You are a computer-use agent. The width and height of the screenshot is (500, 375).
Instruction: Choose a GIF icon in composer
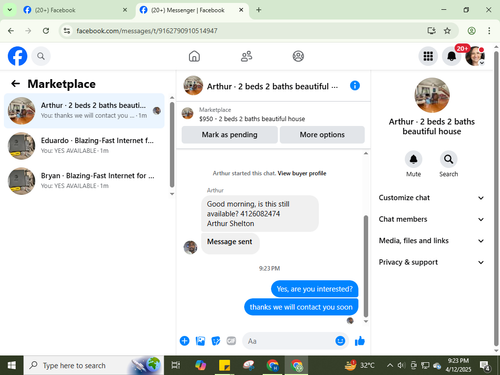click(231, 341)
